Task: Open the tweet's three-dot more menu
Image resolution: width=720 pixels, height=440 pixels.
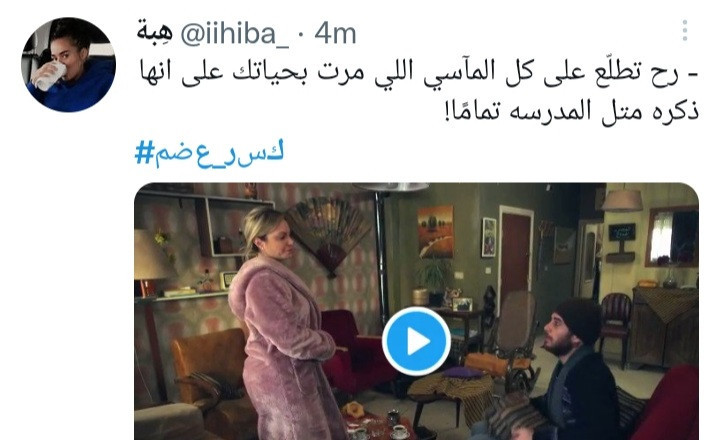Action: [x=685, y=31]
